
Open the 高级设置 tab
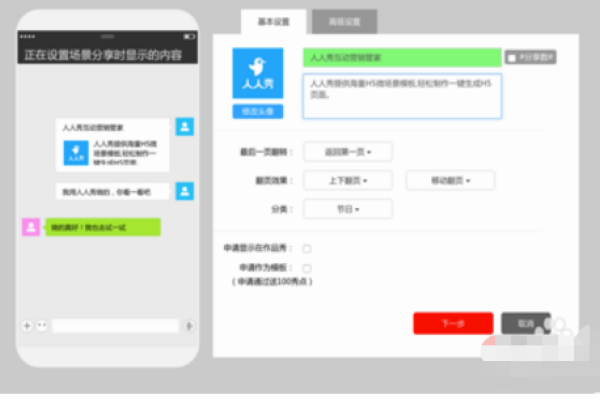(344, 22)
